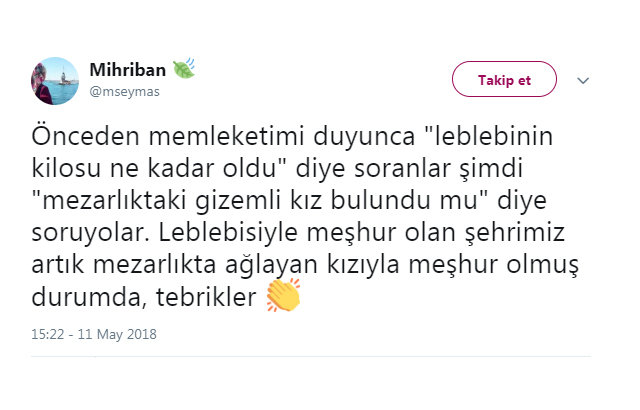Viewport: 640px width, 410px height.
Task: Click the clapping hands emoji
Action: tap(283, 296)
